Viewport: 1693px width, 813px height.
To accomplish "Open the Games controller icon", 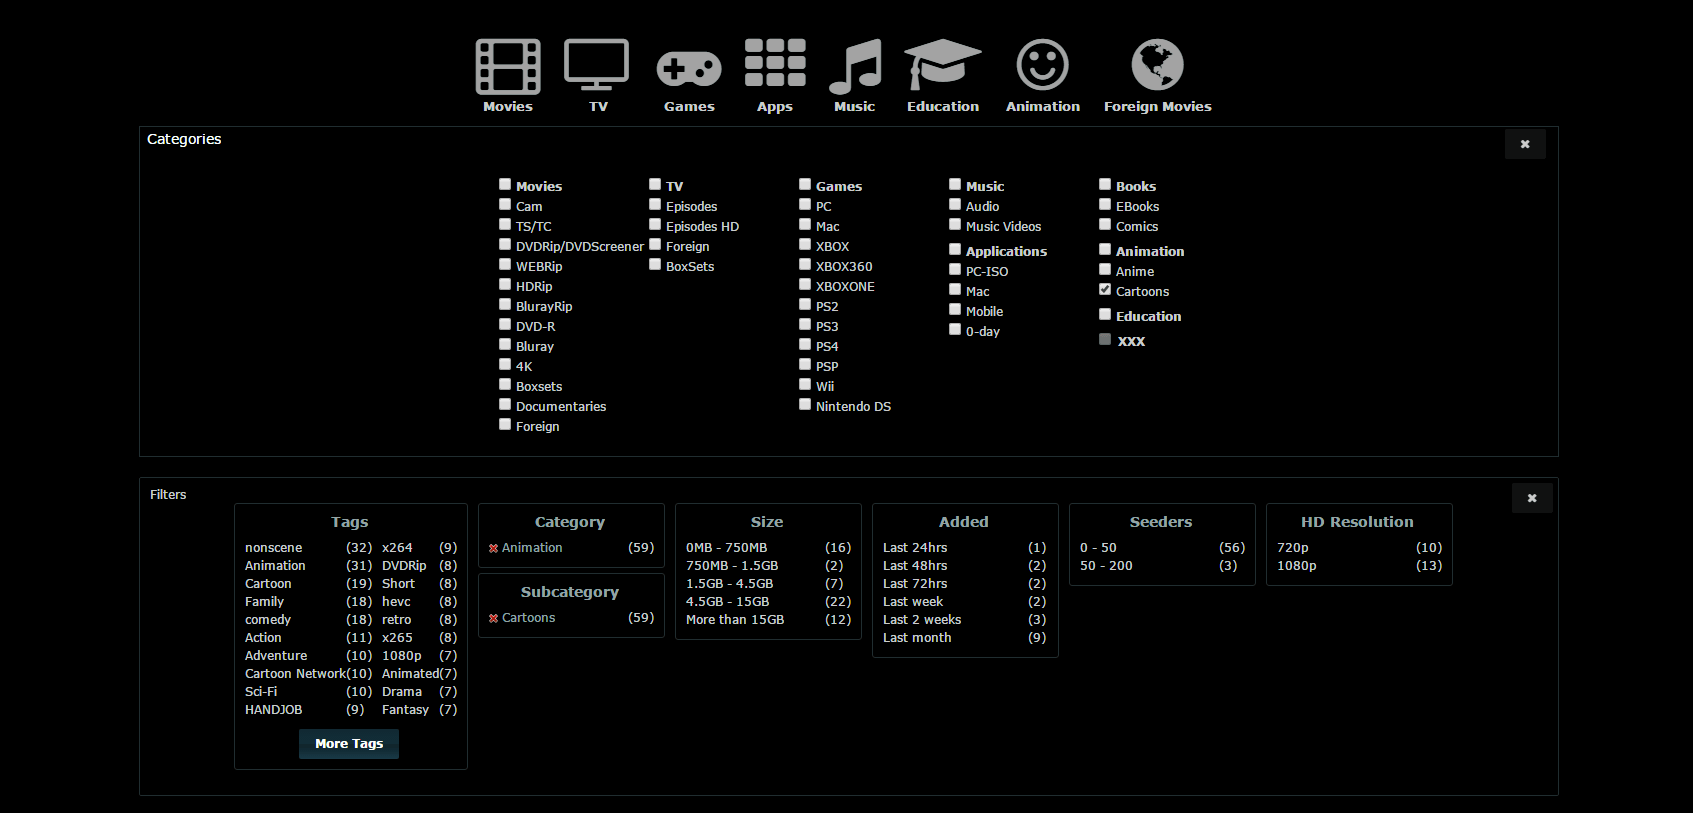I will click(x=689, y=69).
